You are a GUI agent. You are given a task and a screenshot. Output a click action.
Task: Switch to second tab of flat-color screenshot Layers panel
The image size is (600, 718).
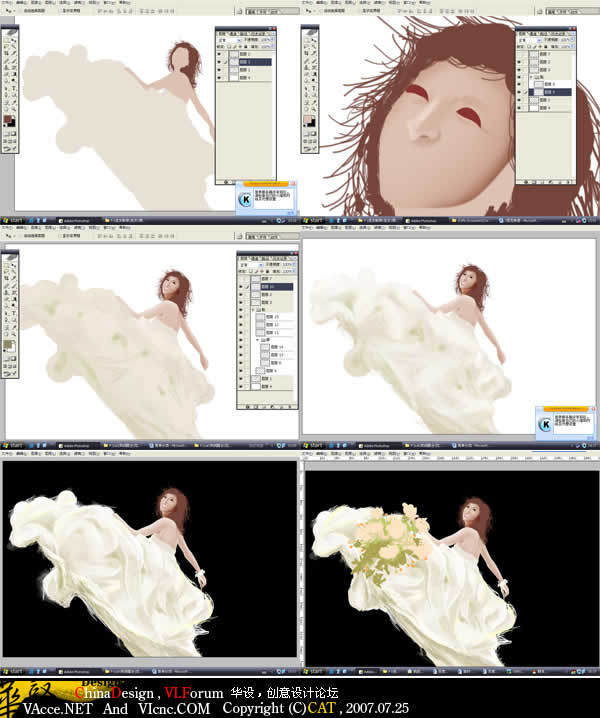(234, 33)
